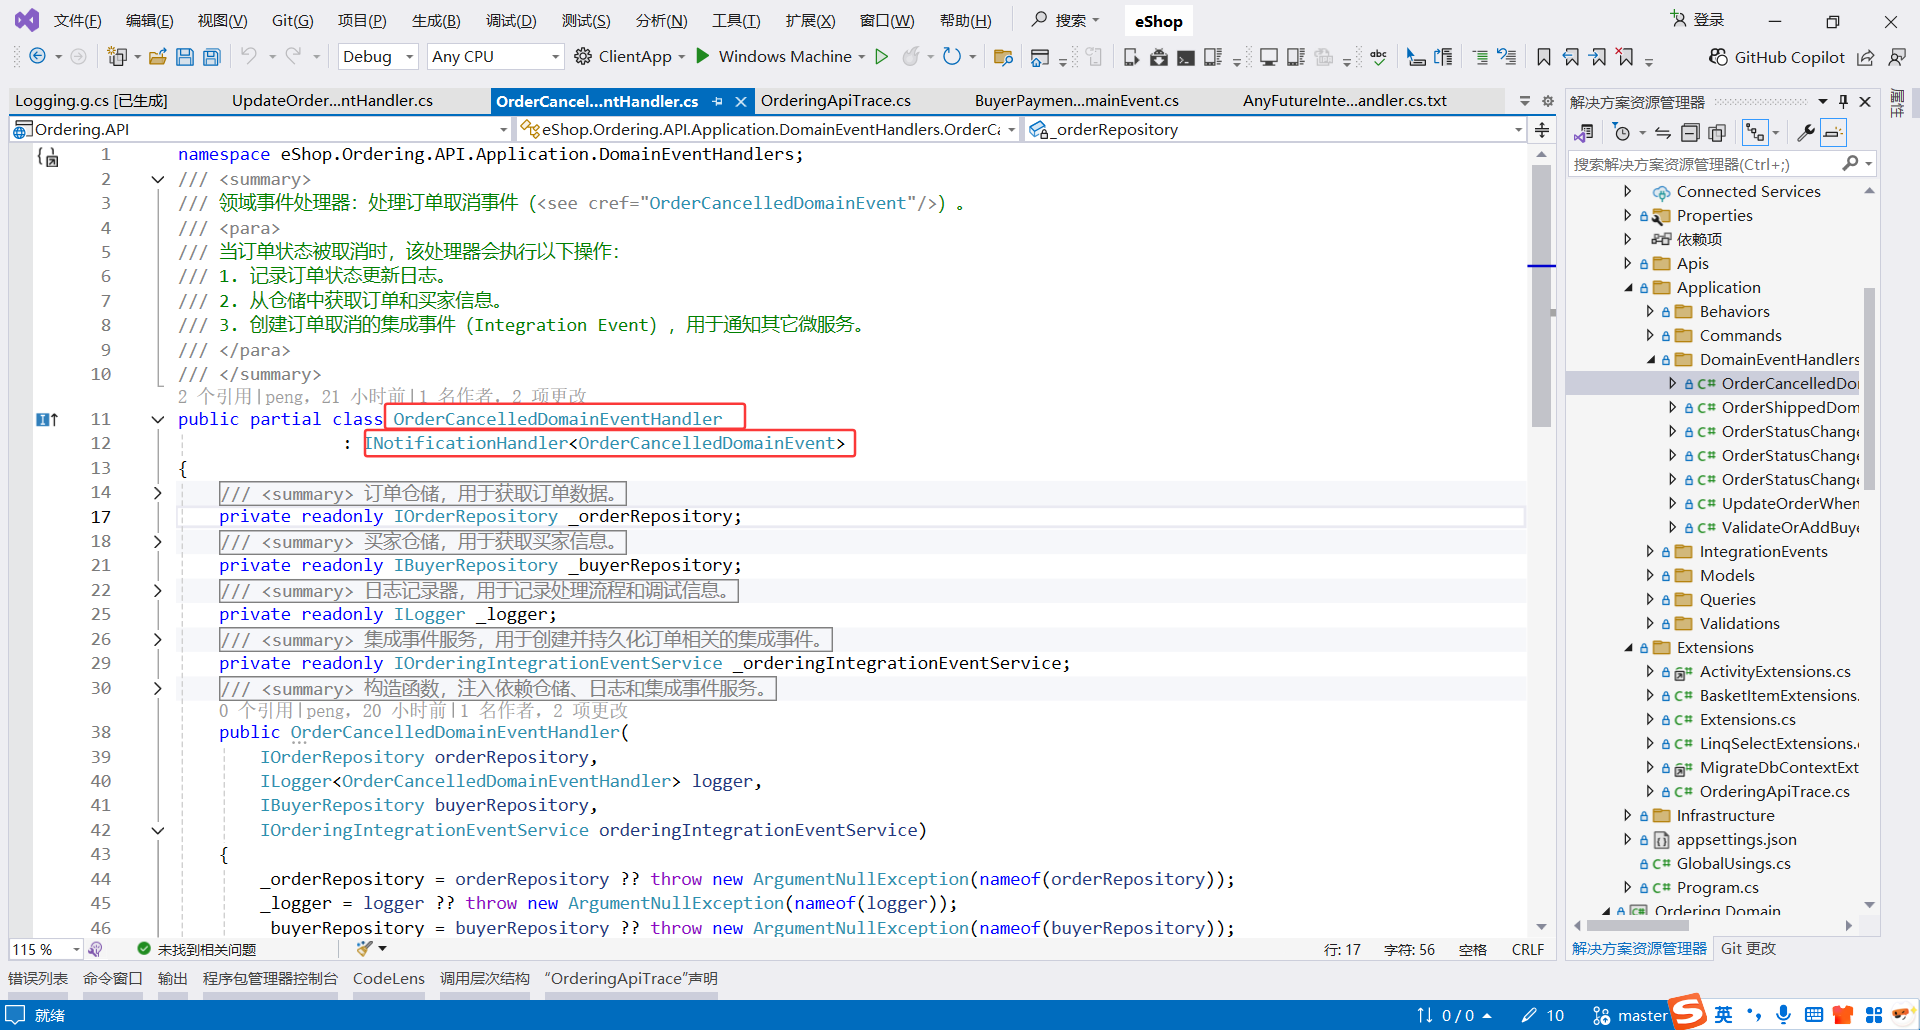The image size is (1920, 1030).
Task: Toggle a bookmark using the bookmark icon
Action: [1544, 57]
